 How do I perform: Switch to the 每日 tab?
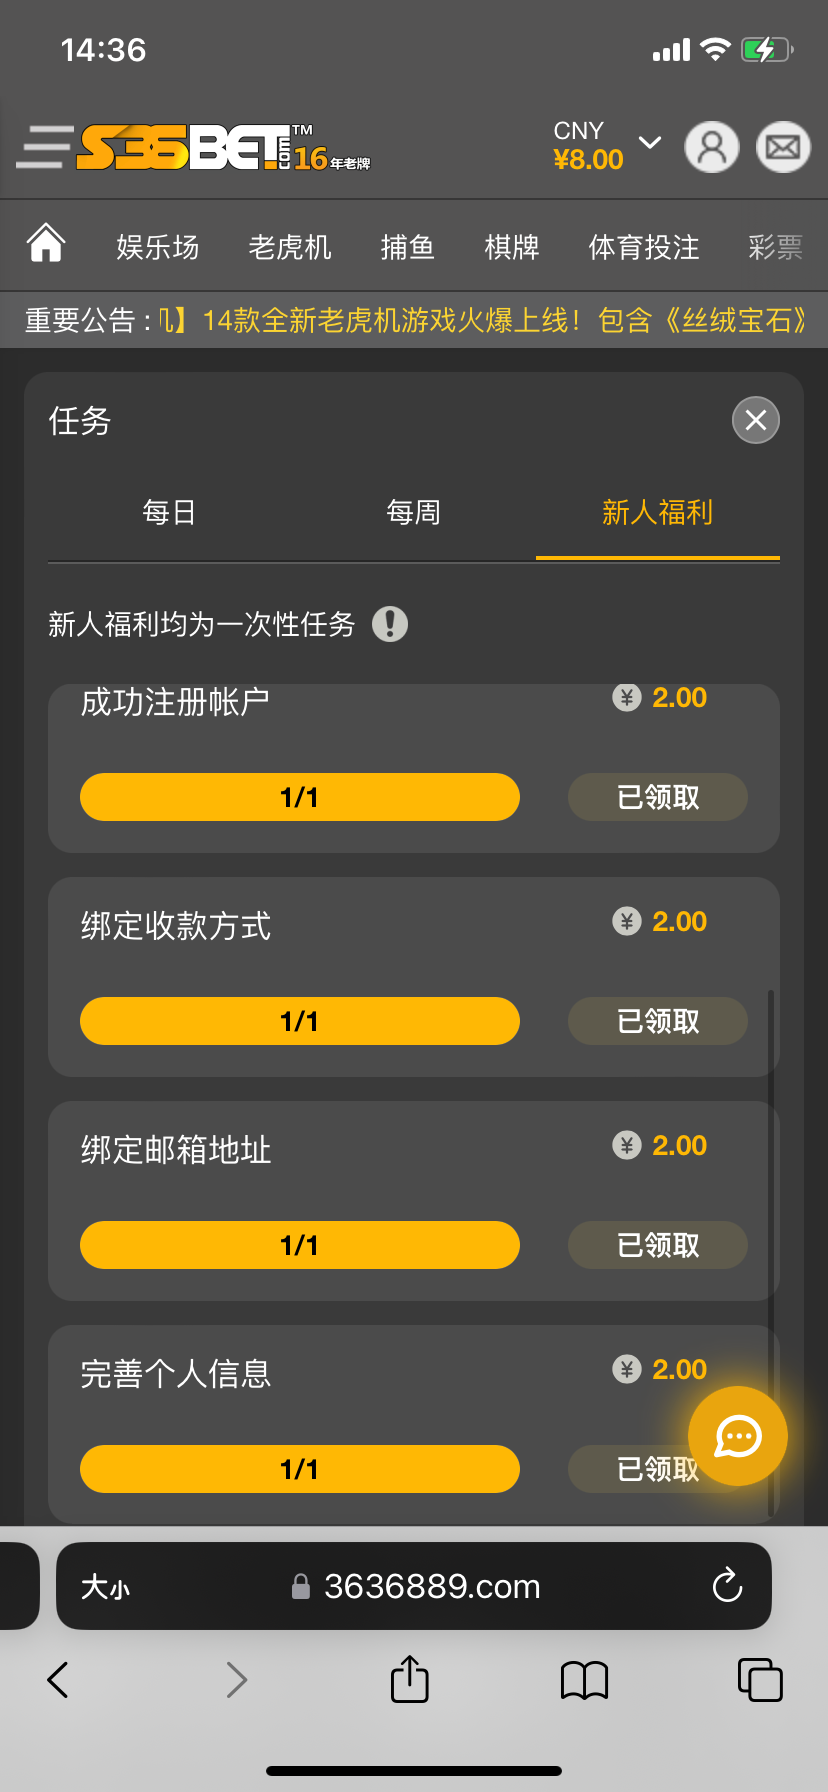(169, 513)
